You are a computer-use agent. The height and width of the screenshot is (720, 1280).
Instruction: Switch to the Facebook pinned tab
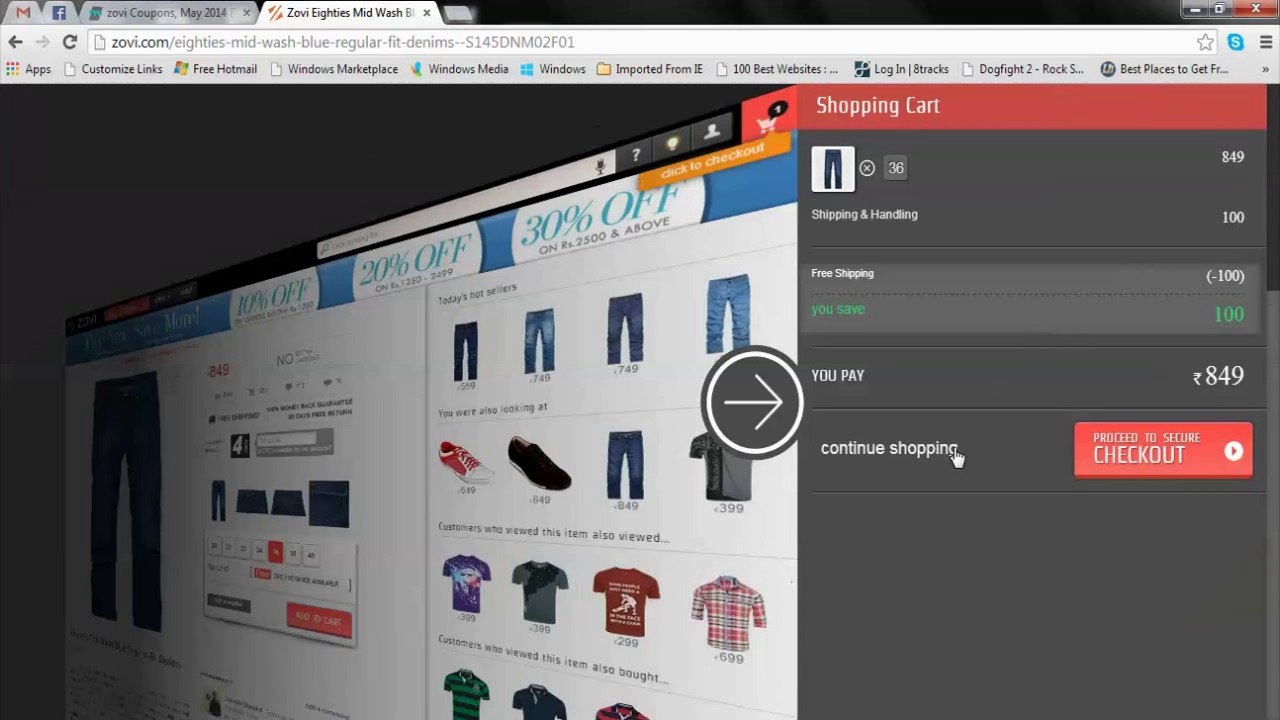[x=59, y=13]
